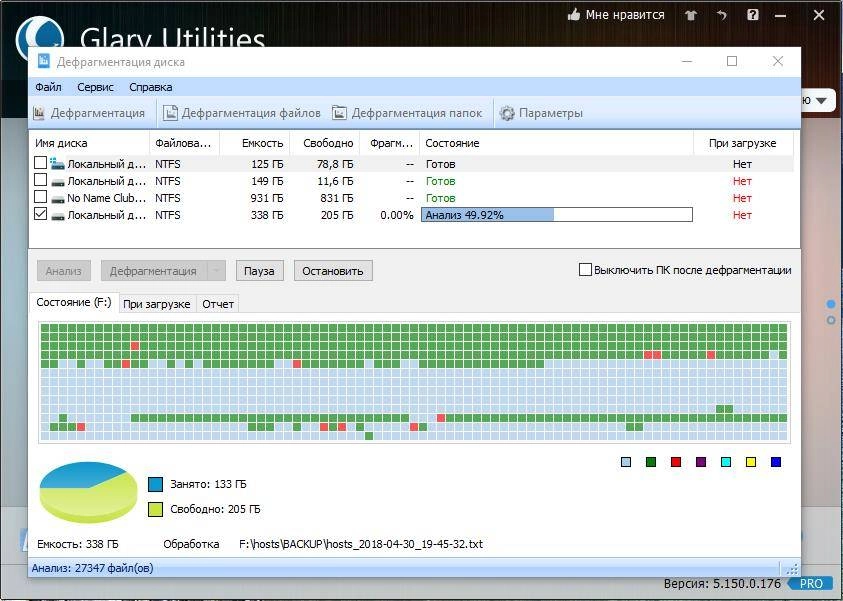Click Анализ: 27347 файл(ов) status text
This screenshot has width=843, height=601.
[x=92, y=568]
